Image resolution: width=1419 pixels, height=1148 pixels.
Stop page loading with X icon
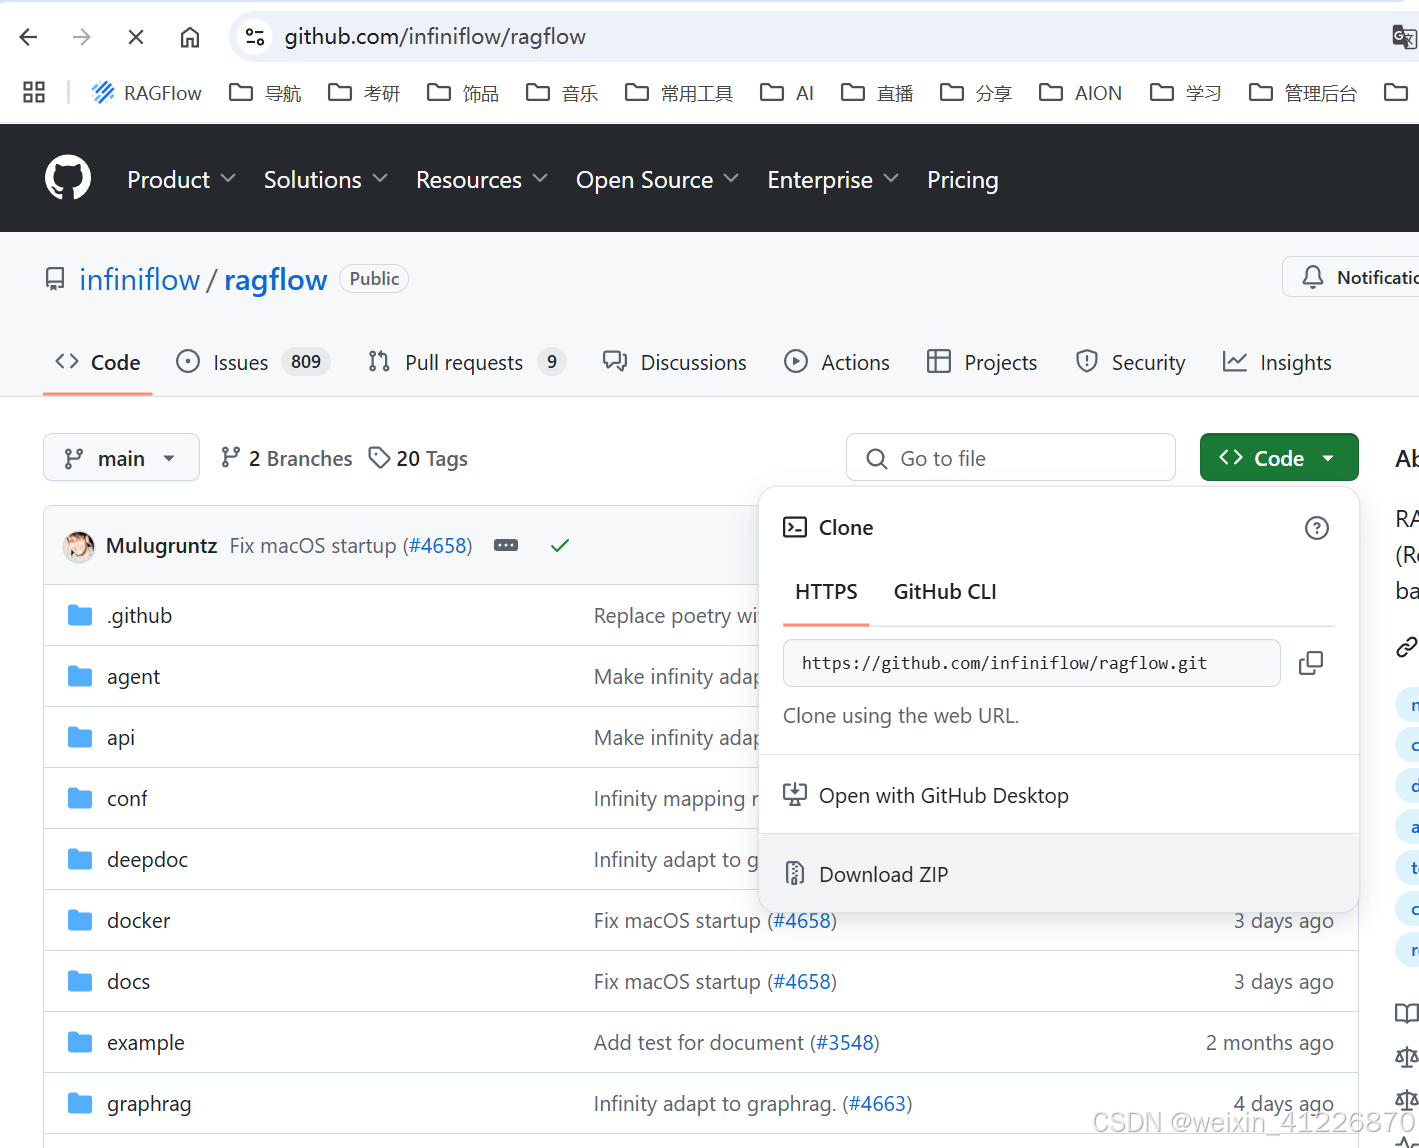pyautogui.click(x=136, y=37)
